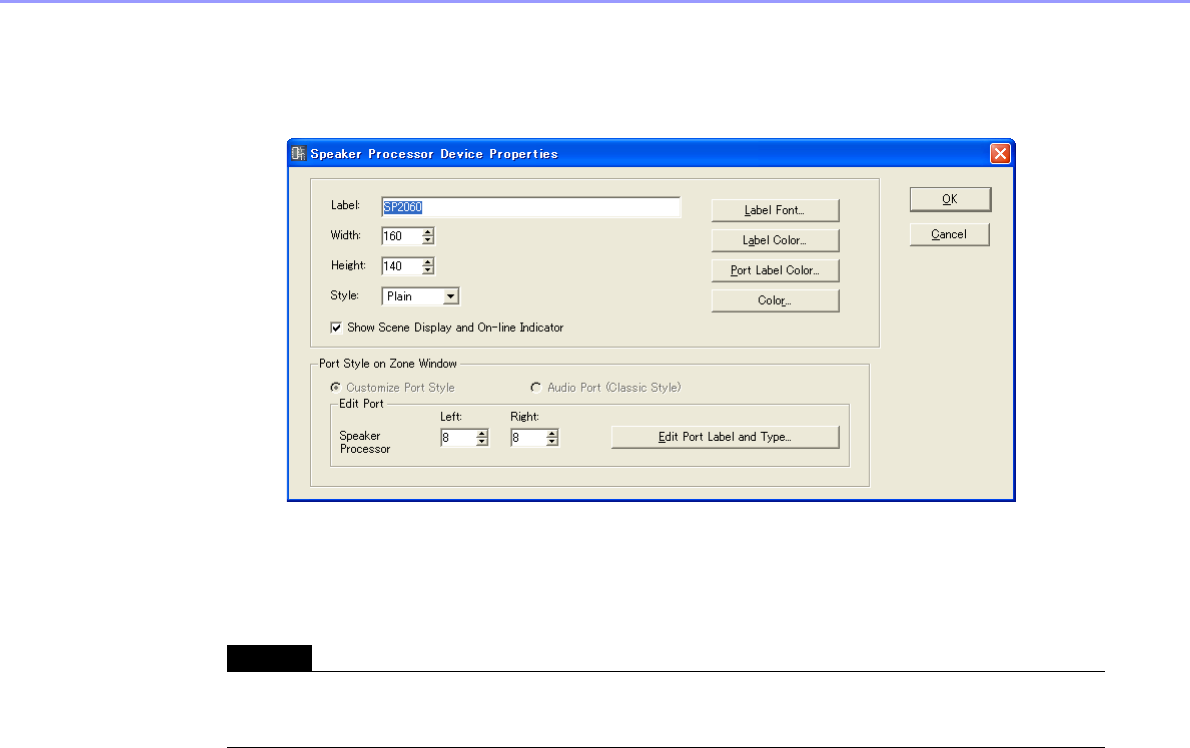This screenshot has width=1190, height=748.
Task: Click the Label text field containing SP2060
Action: [x=530, y=206]
